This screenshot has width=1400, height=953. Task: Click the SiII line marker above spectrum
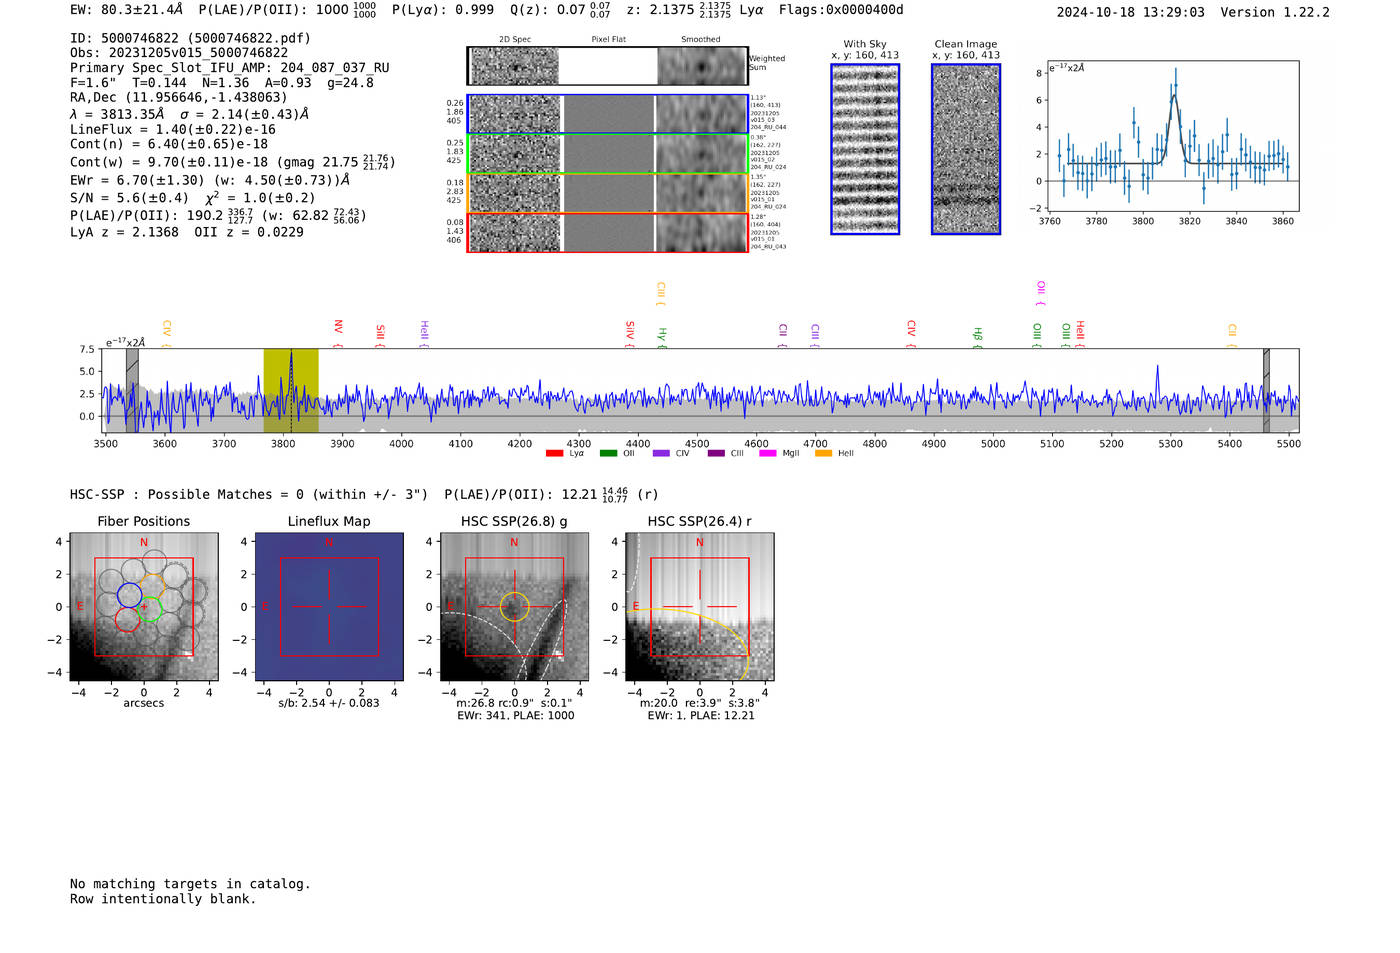point(380,335)
